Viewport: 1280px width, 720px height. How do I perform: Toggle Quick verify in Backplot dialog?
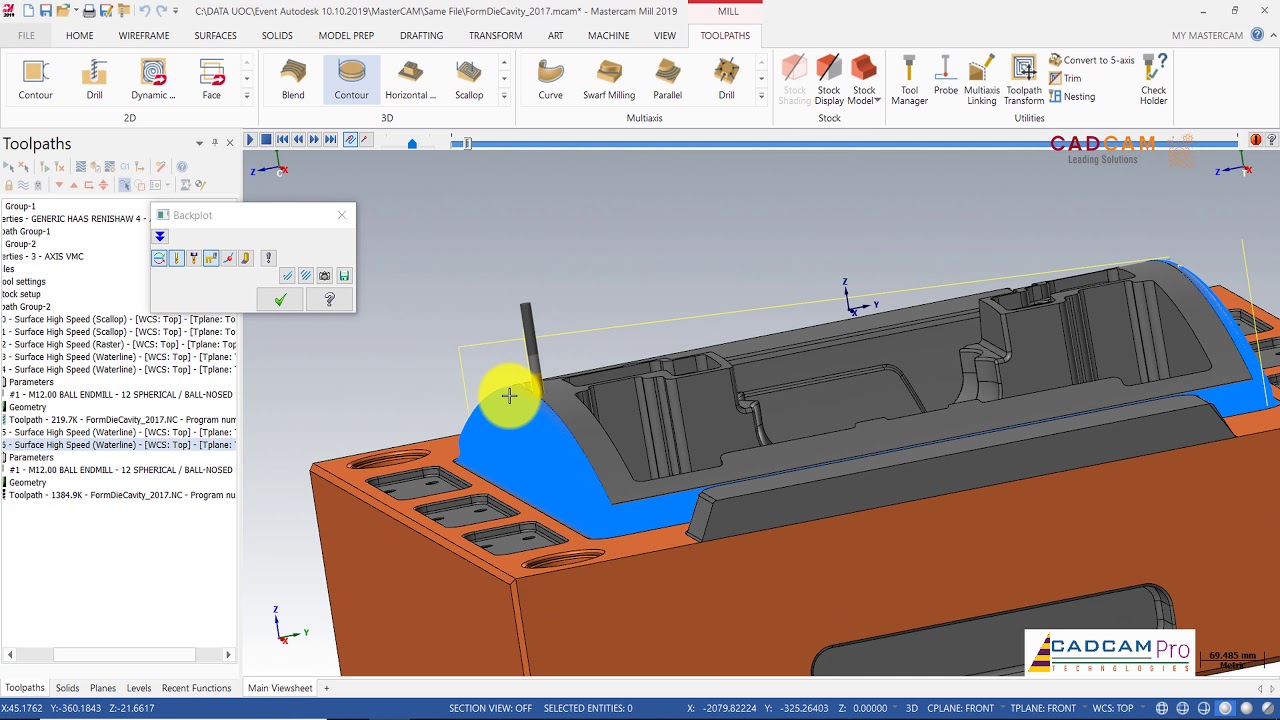click(246, 258)
